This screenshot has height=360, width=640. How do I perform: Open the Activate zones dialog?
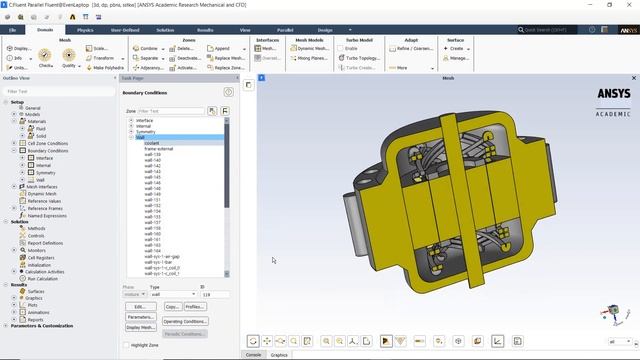coord(183,68)
